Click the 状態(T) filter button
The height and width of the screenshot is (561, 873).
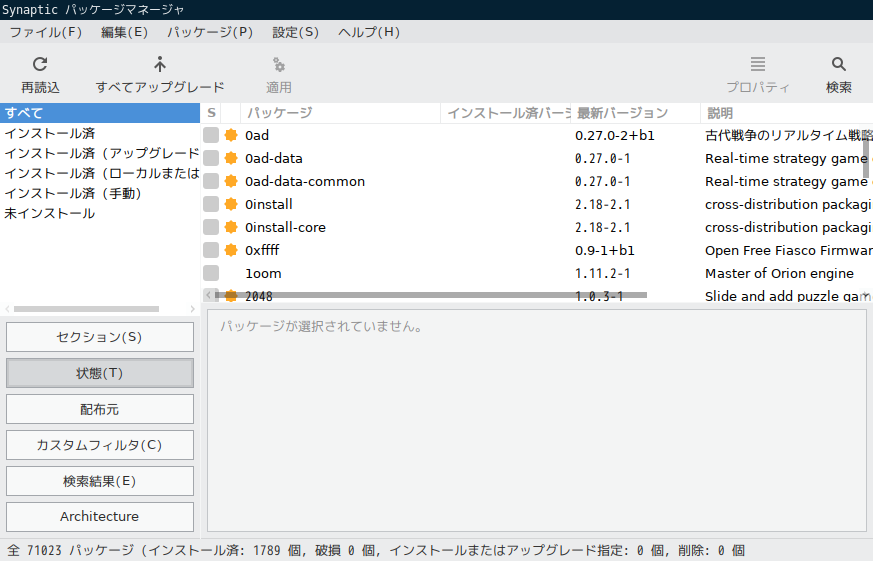(100, 373)
